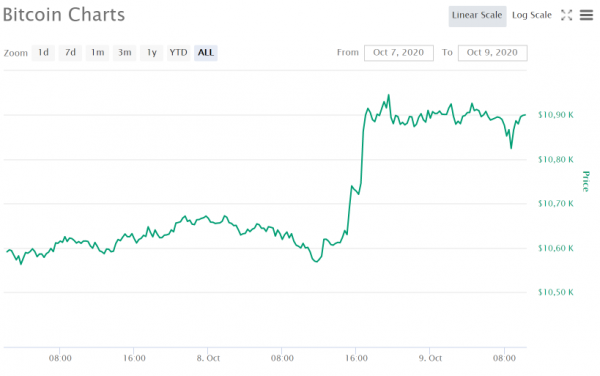Click the Zoom label text
600x376 pixels.
coord(16,53)
